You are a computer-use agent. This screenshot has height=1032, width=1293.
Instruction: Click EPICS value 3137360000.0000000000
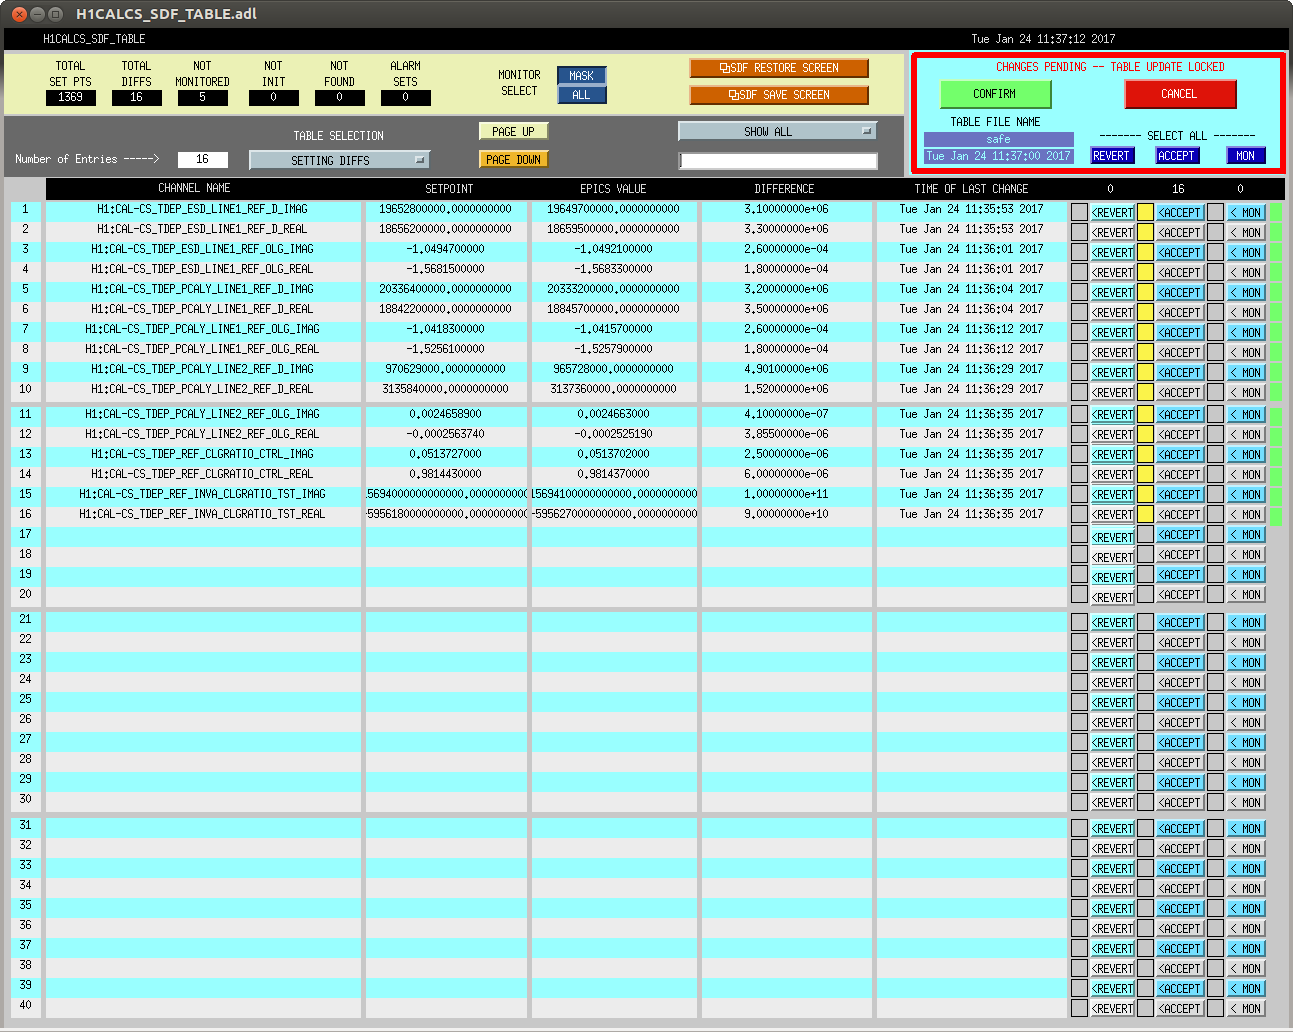tap(613, 389)
